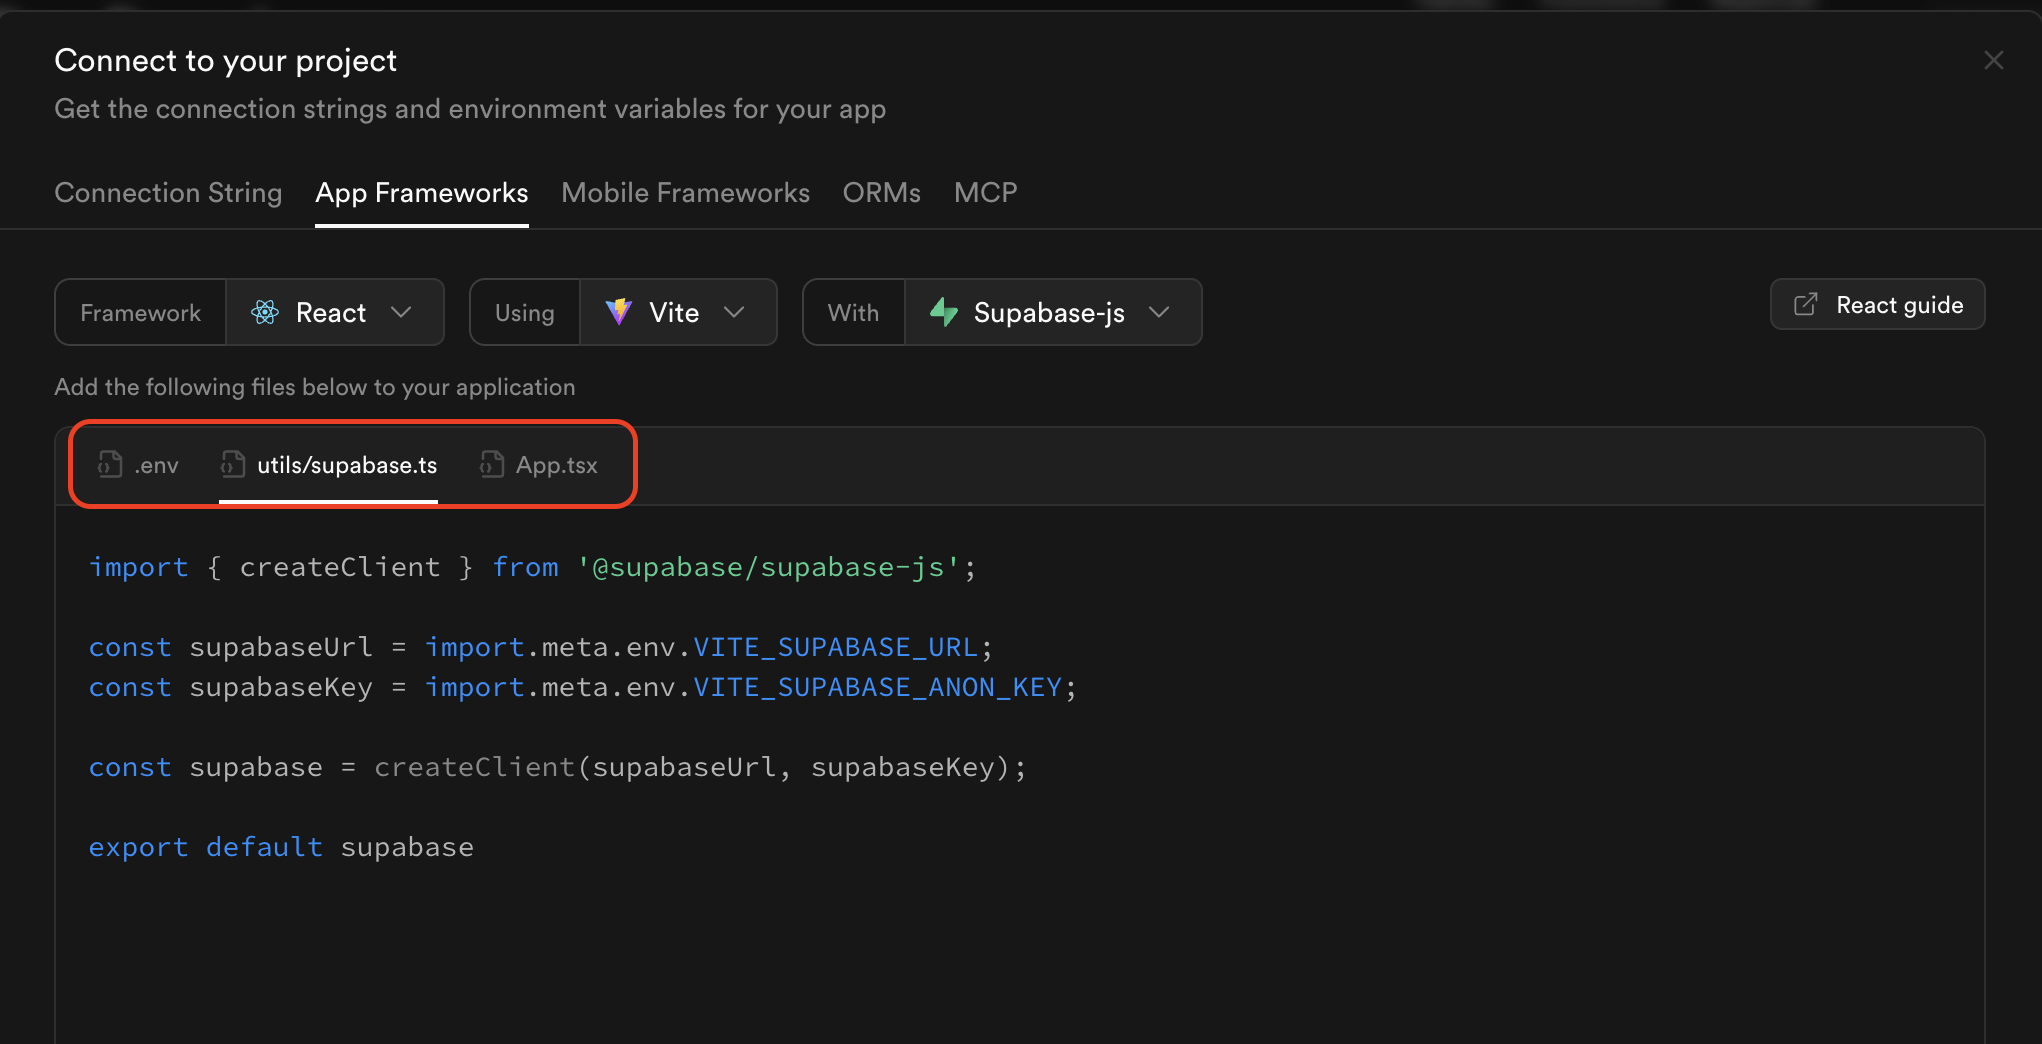Go to the ORMs tab
2042x1044 pixels.
click(881, 192)
